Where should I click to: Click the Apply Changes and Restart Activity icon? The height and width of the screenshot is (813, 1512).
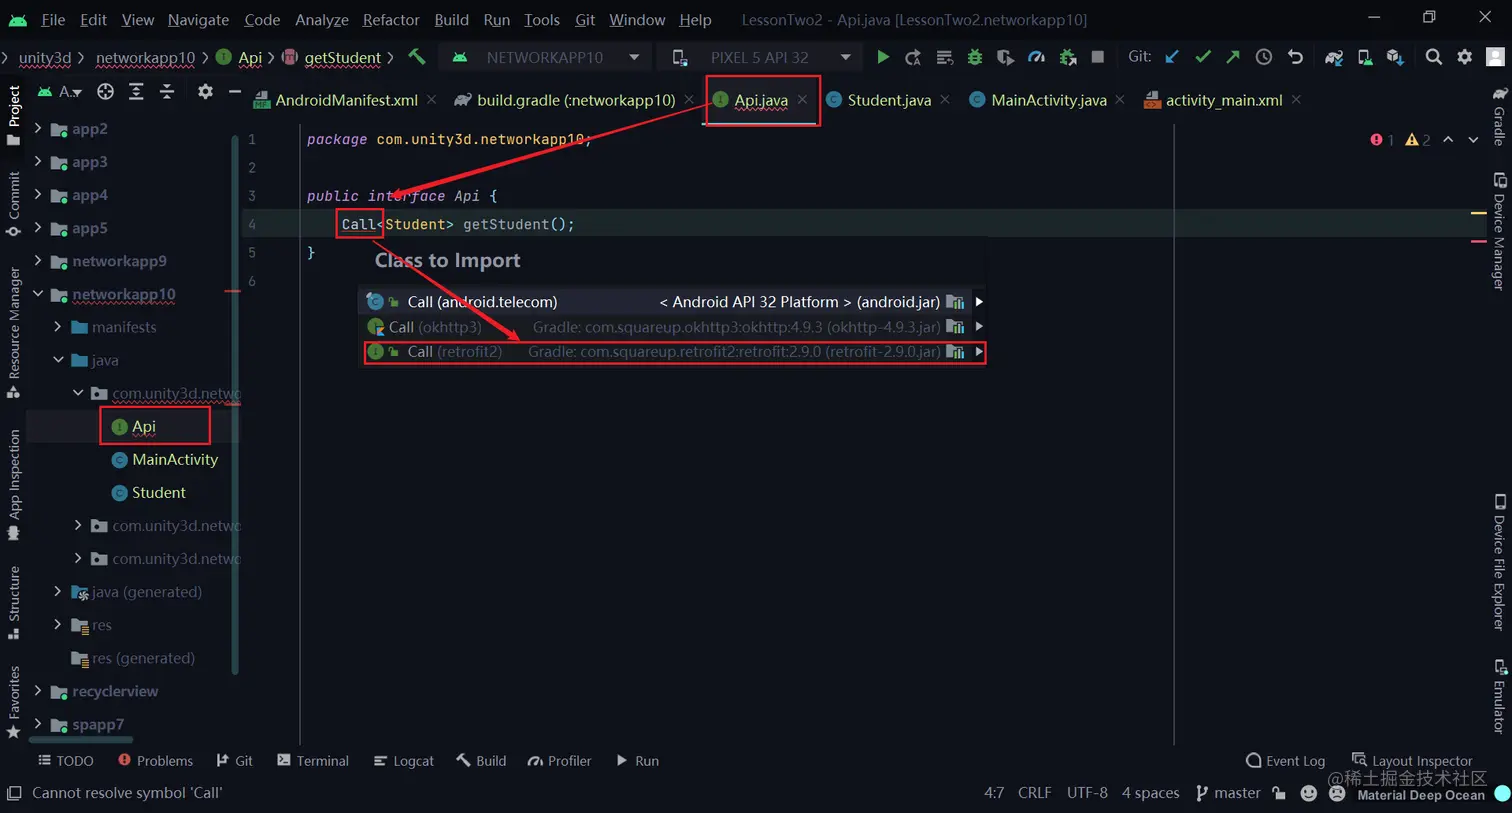(913, 57)
